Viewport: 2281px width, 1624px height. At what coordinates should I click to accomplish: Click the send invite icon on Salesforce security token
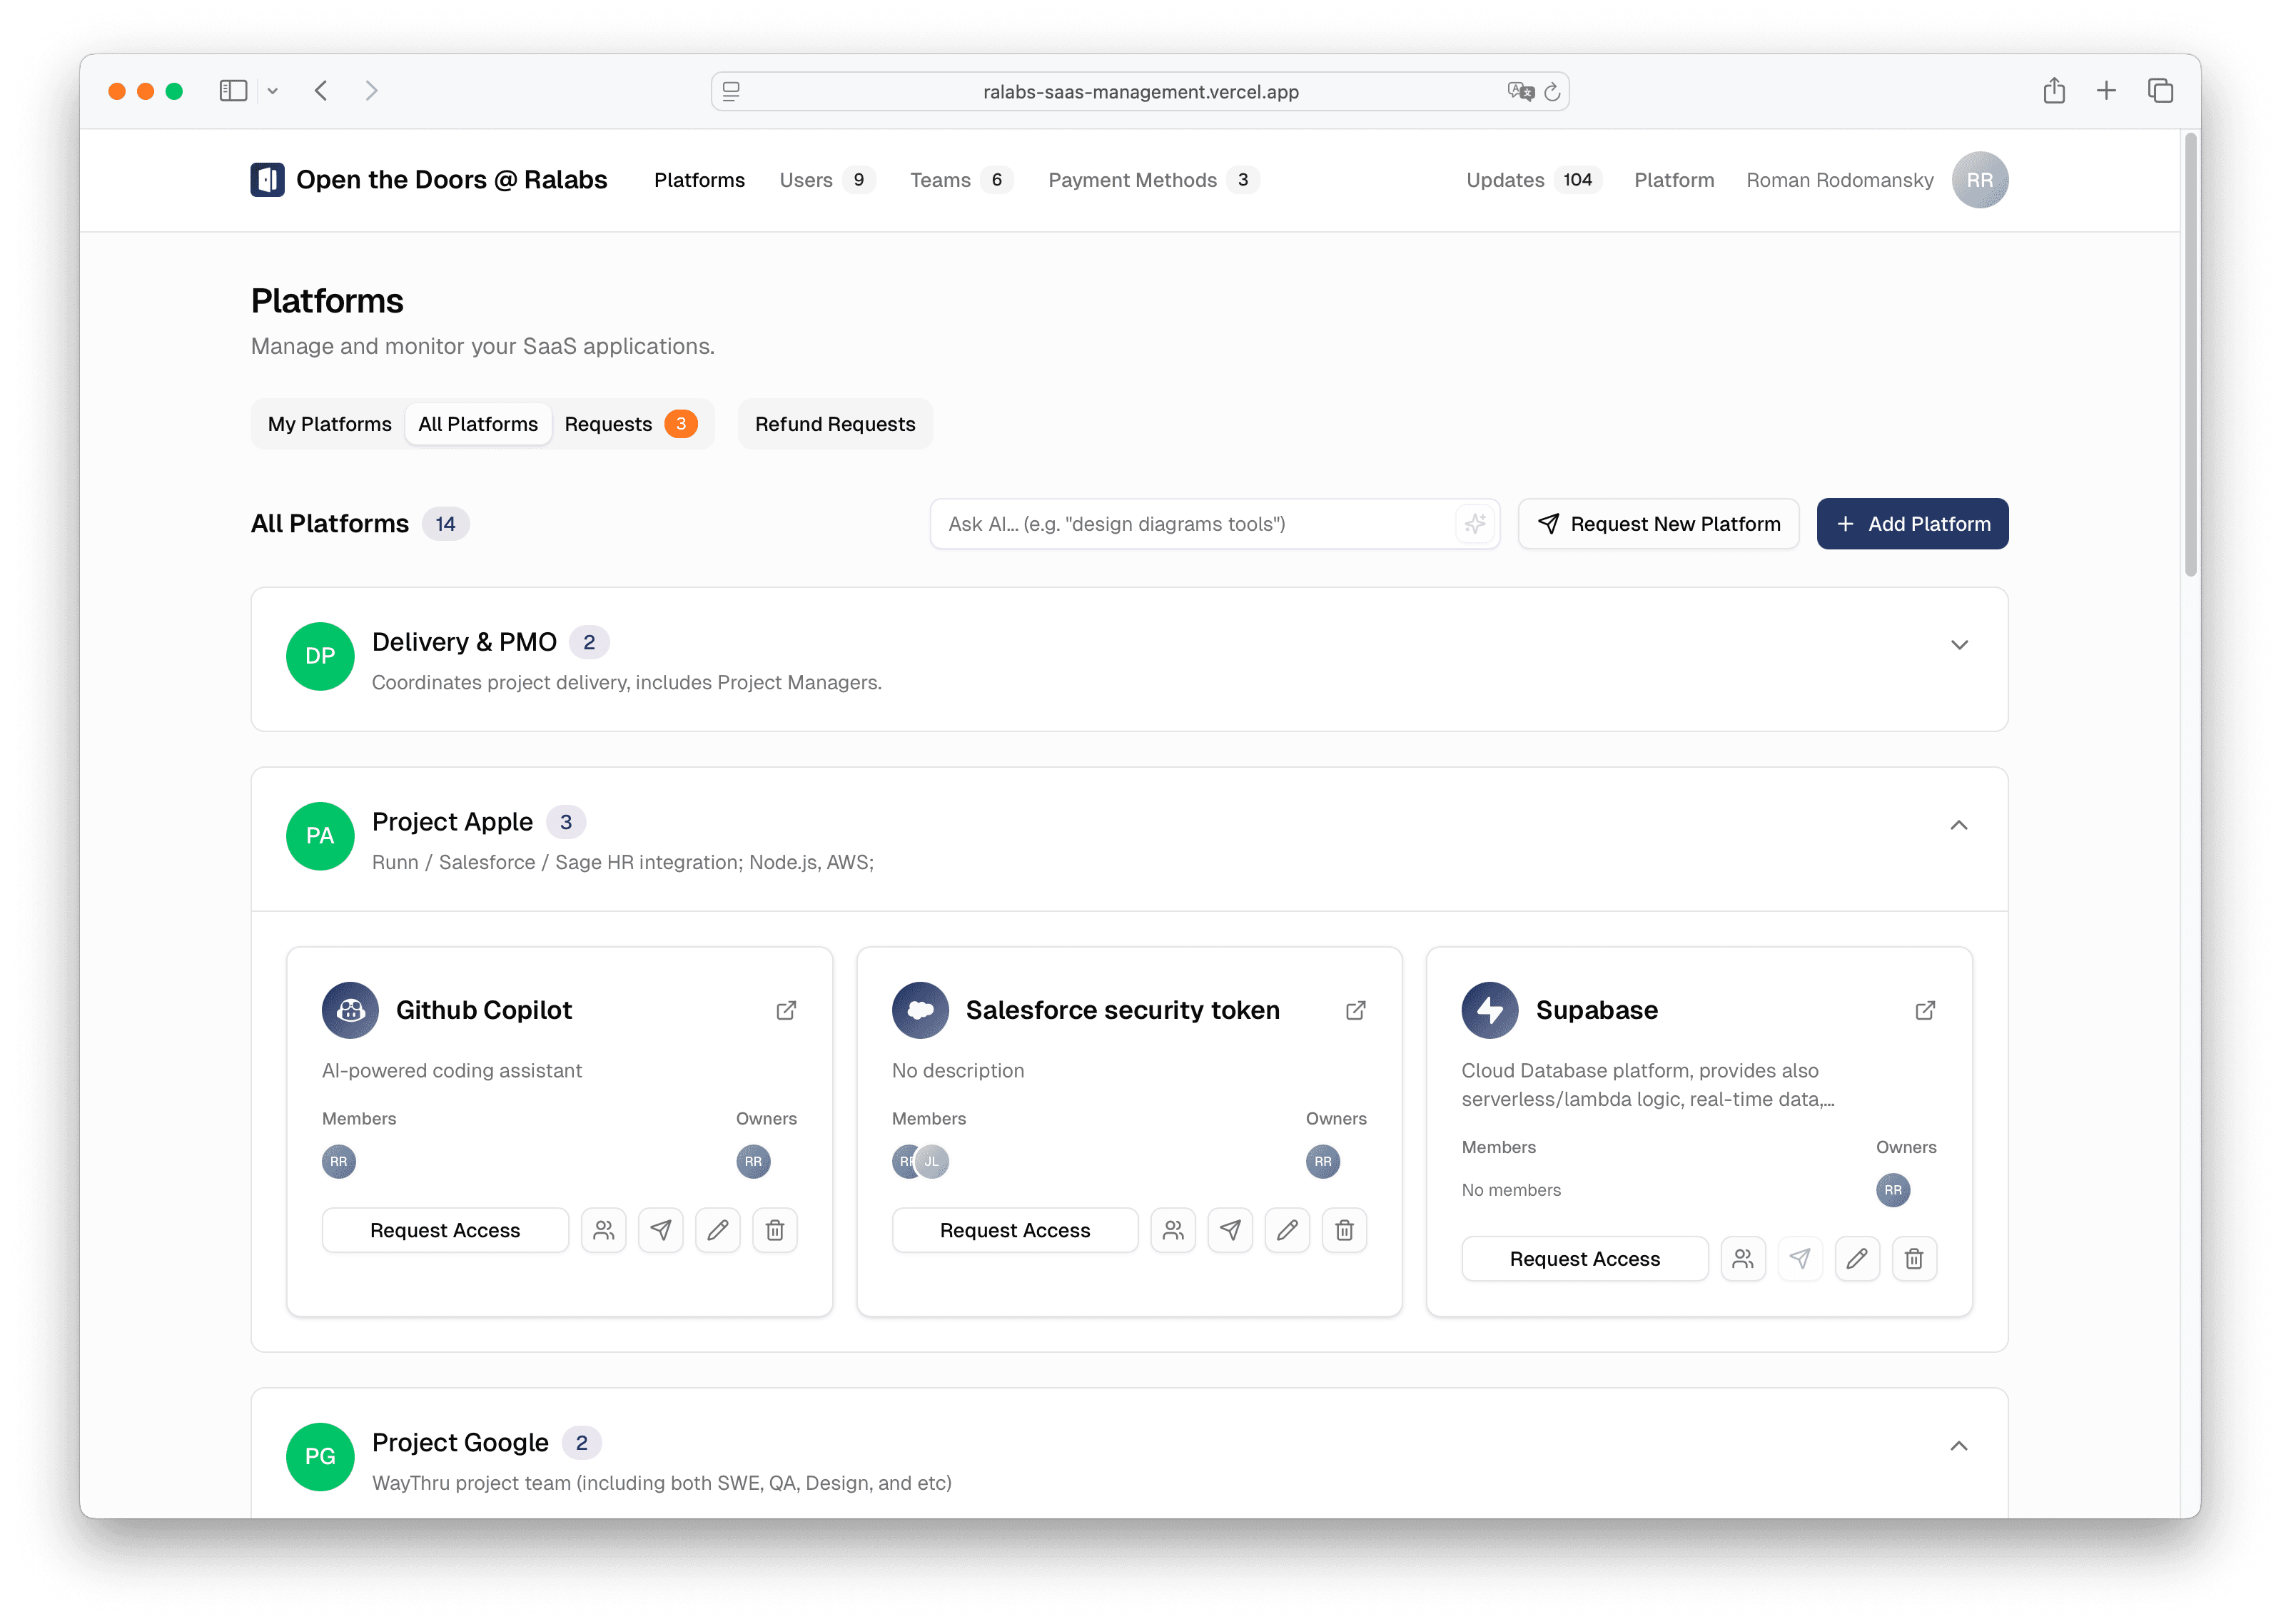click(1230, 1230)
